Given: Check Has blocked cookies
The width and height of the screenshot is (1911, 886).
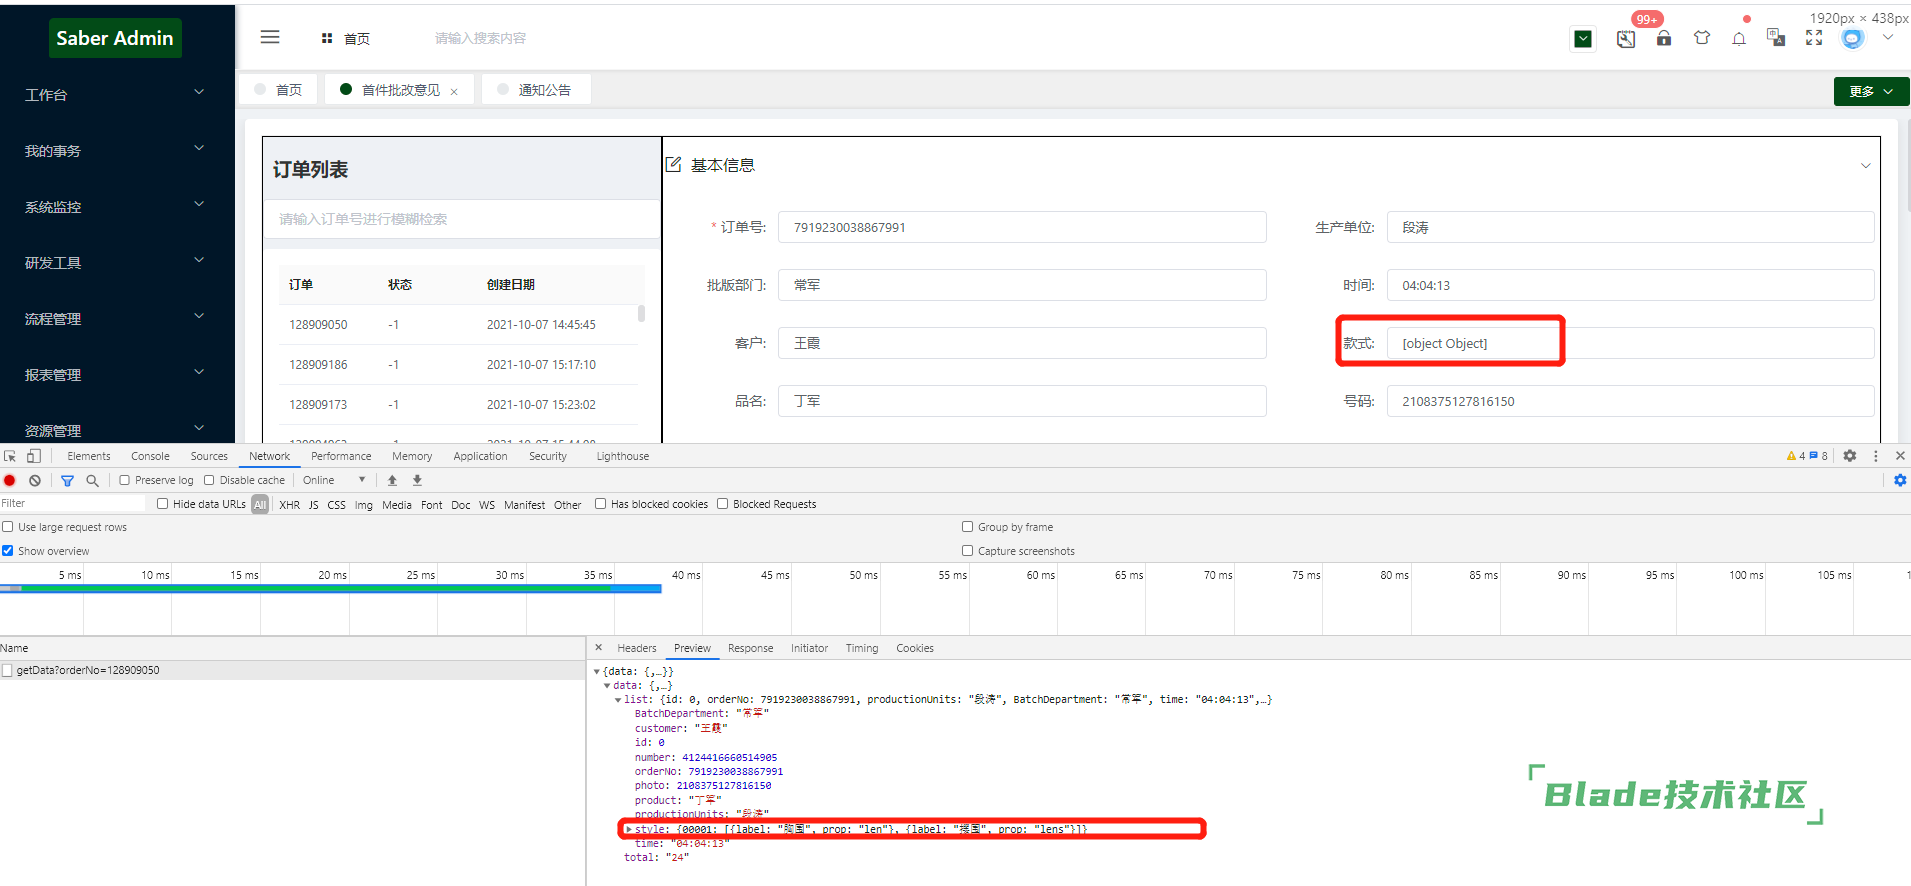Looking at the screenshot, I should (601, 504).
